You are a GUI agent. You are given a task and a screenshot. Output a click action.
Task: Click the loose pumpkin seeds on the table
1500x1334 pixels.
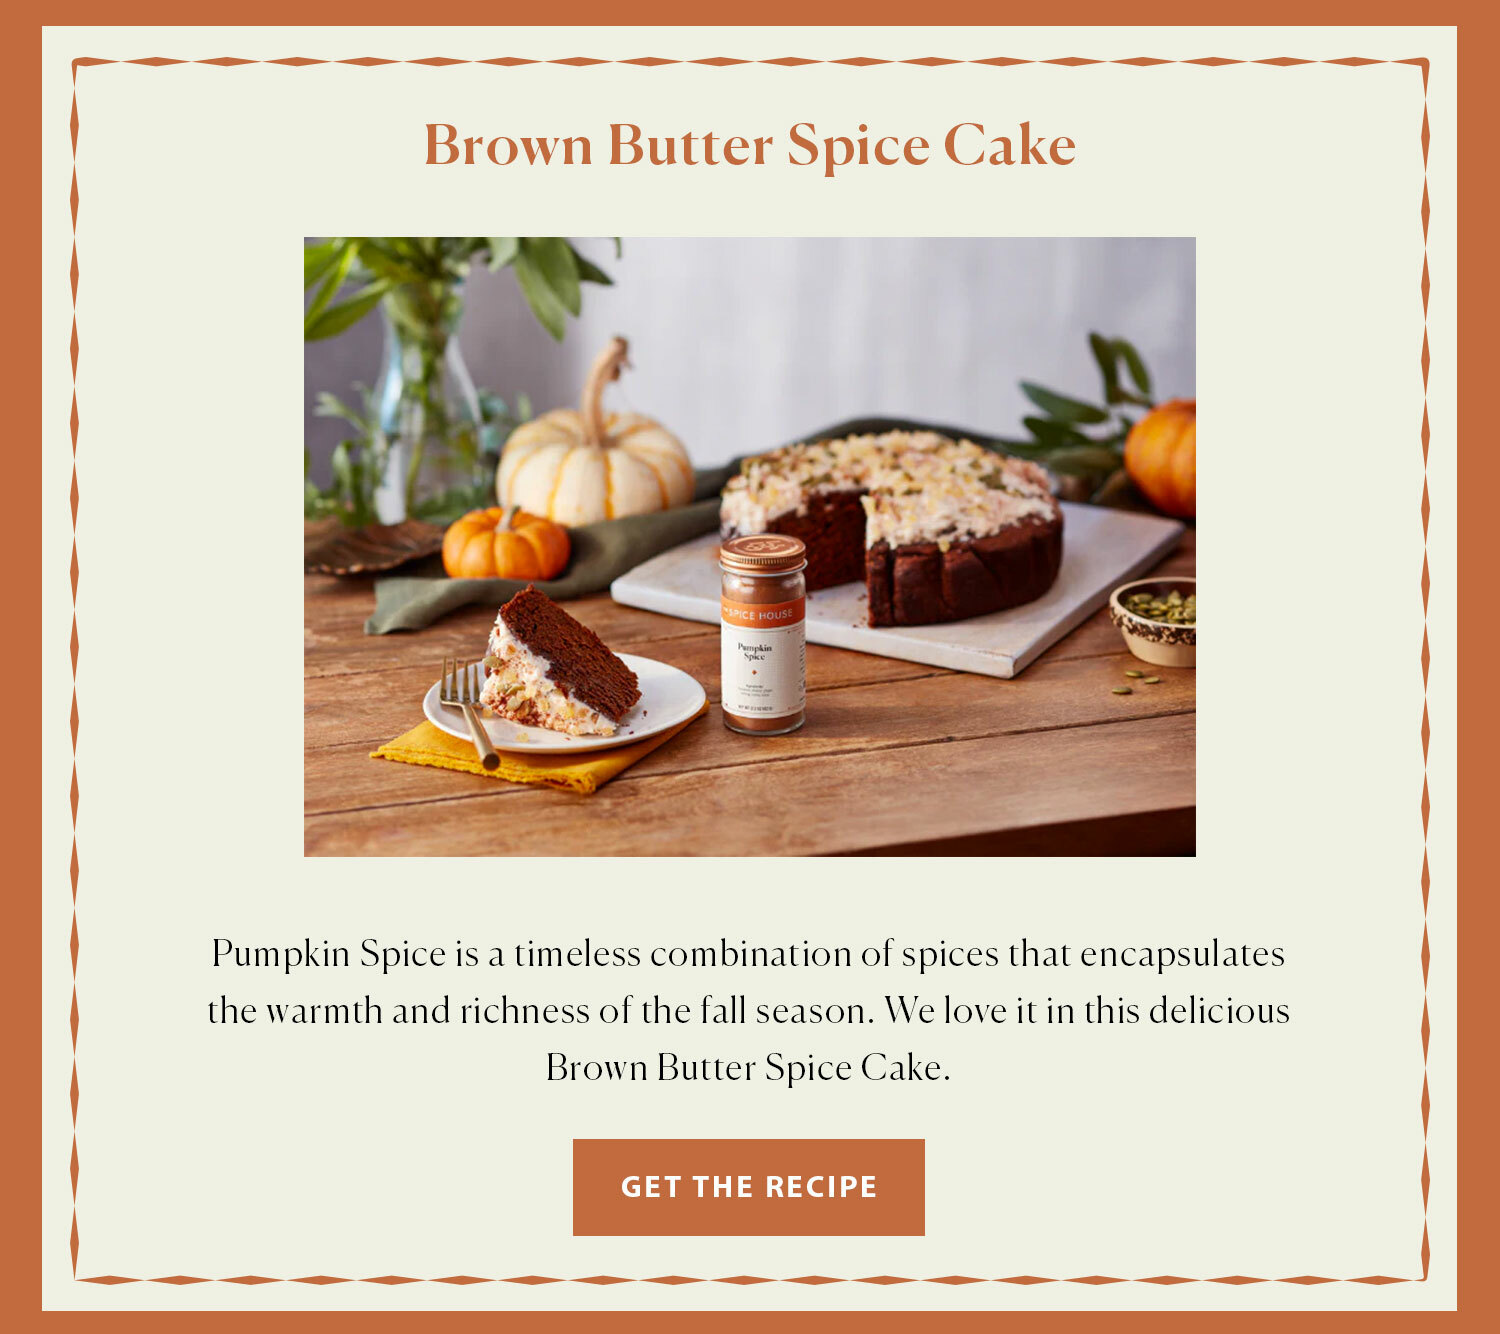point(1136,682)
